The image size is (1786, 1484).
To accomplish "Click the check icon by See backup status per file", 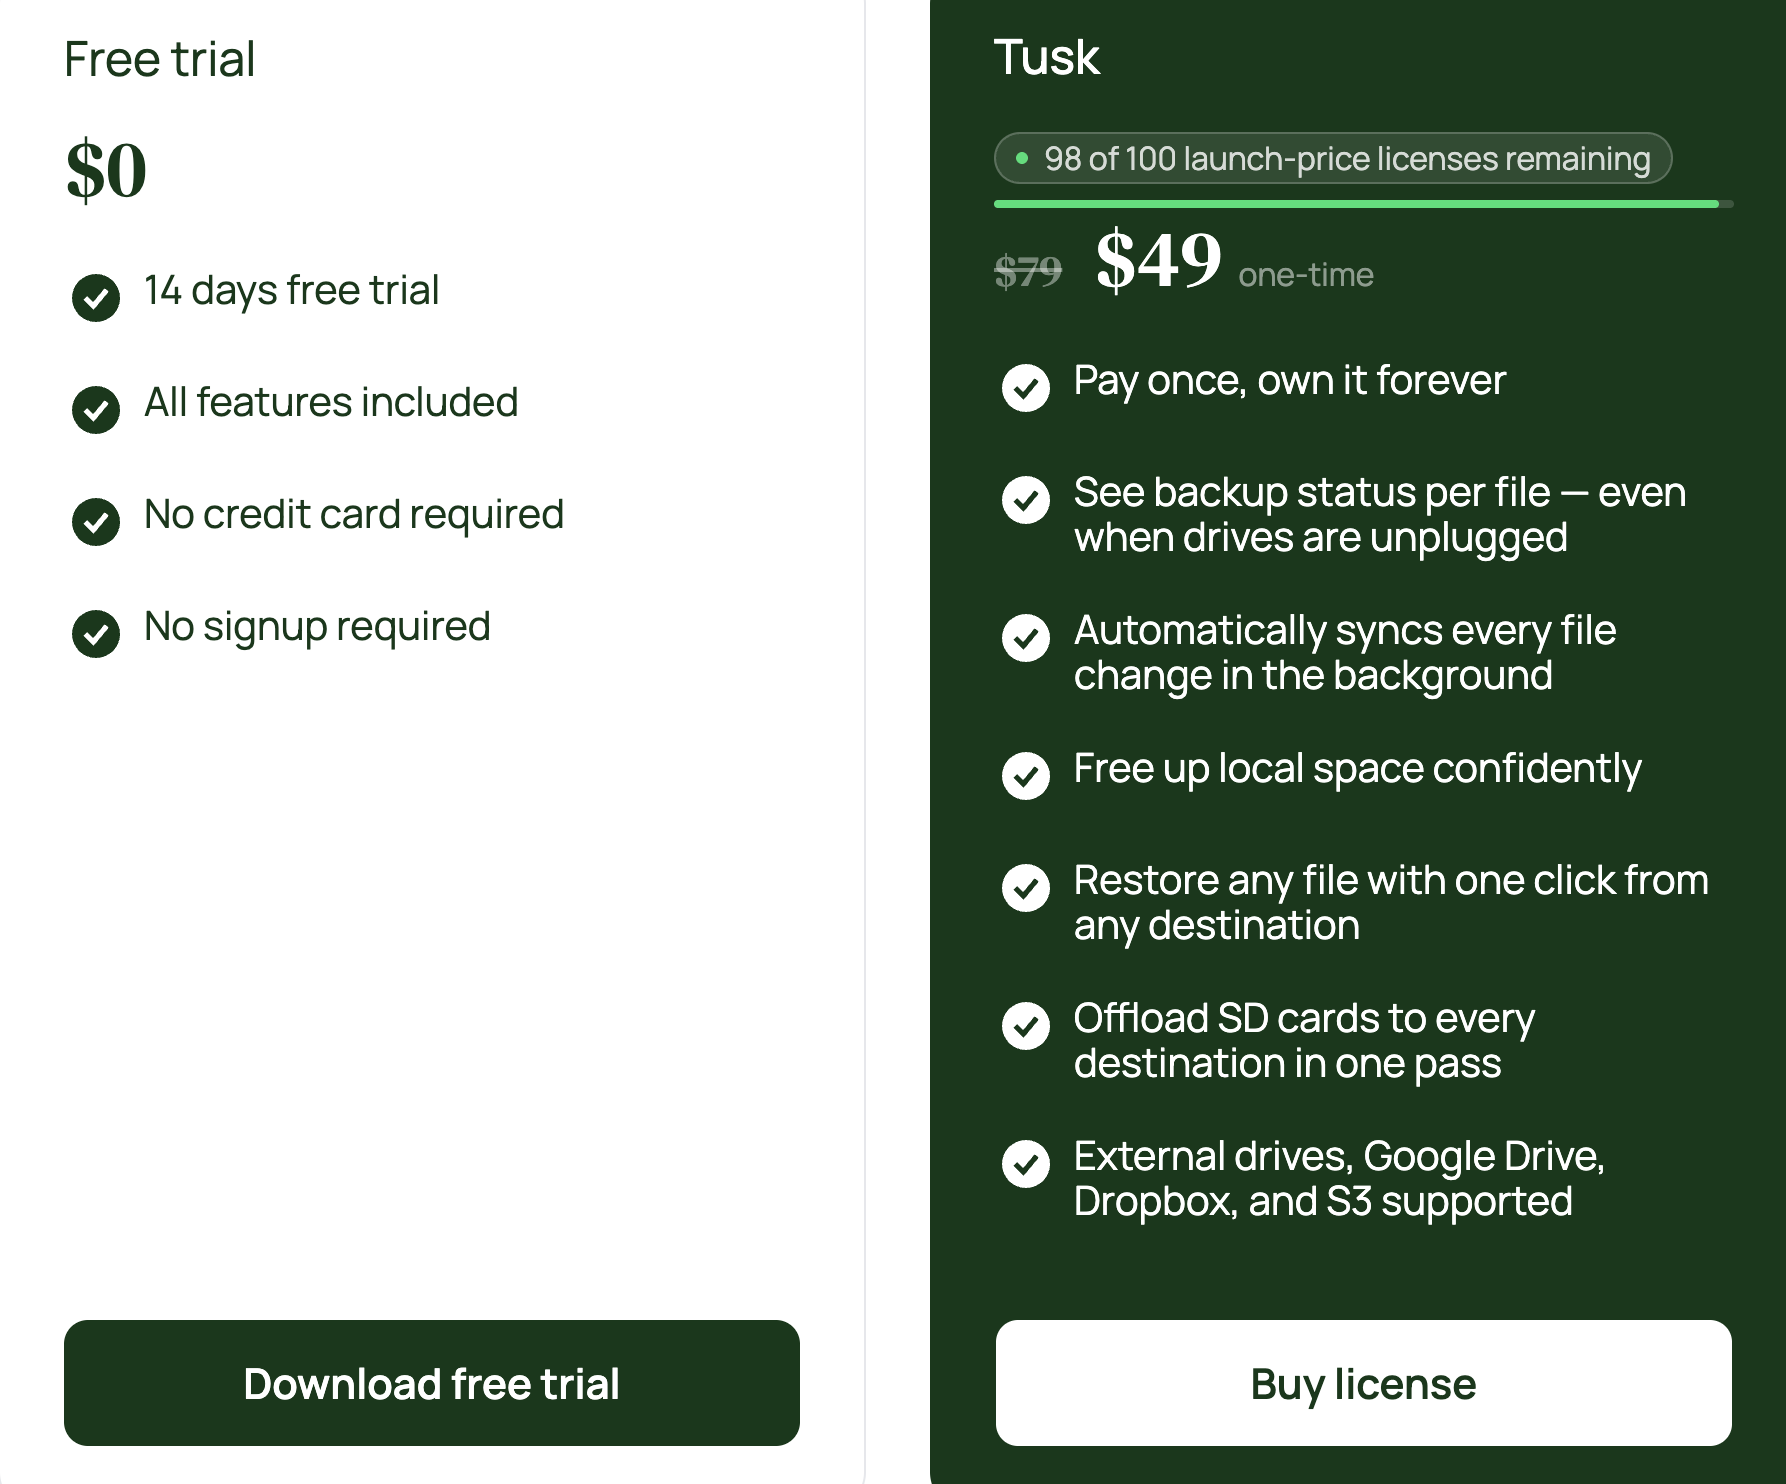I will coord(1026,499).
